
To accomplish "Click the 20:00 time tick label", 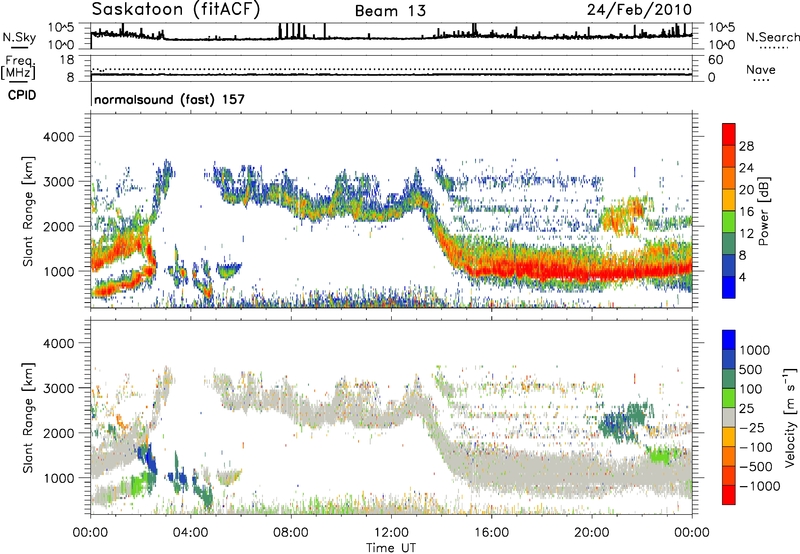I will (x=591, y=533).
